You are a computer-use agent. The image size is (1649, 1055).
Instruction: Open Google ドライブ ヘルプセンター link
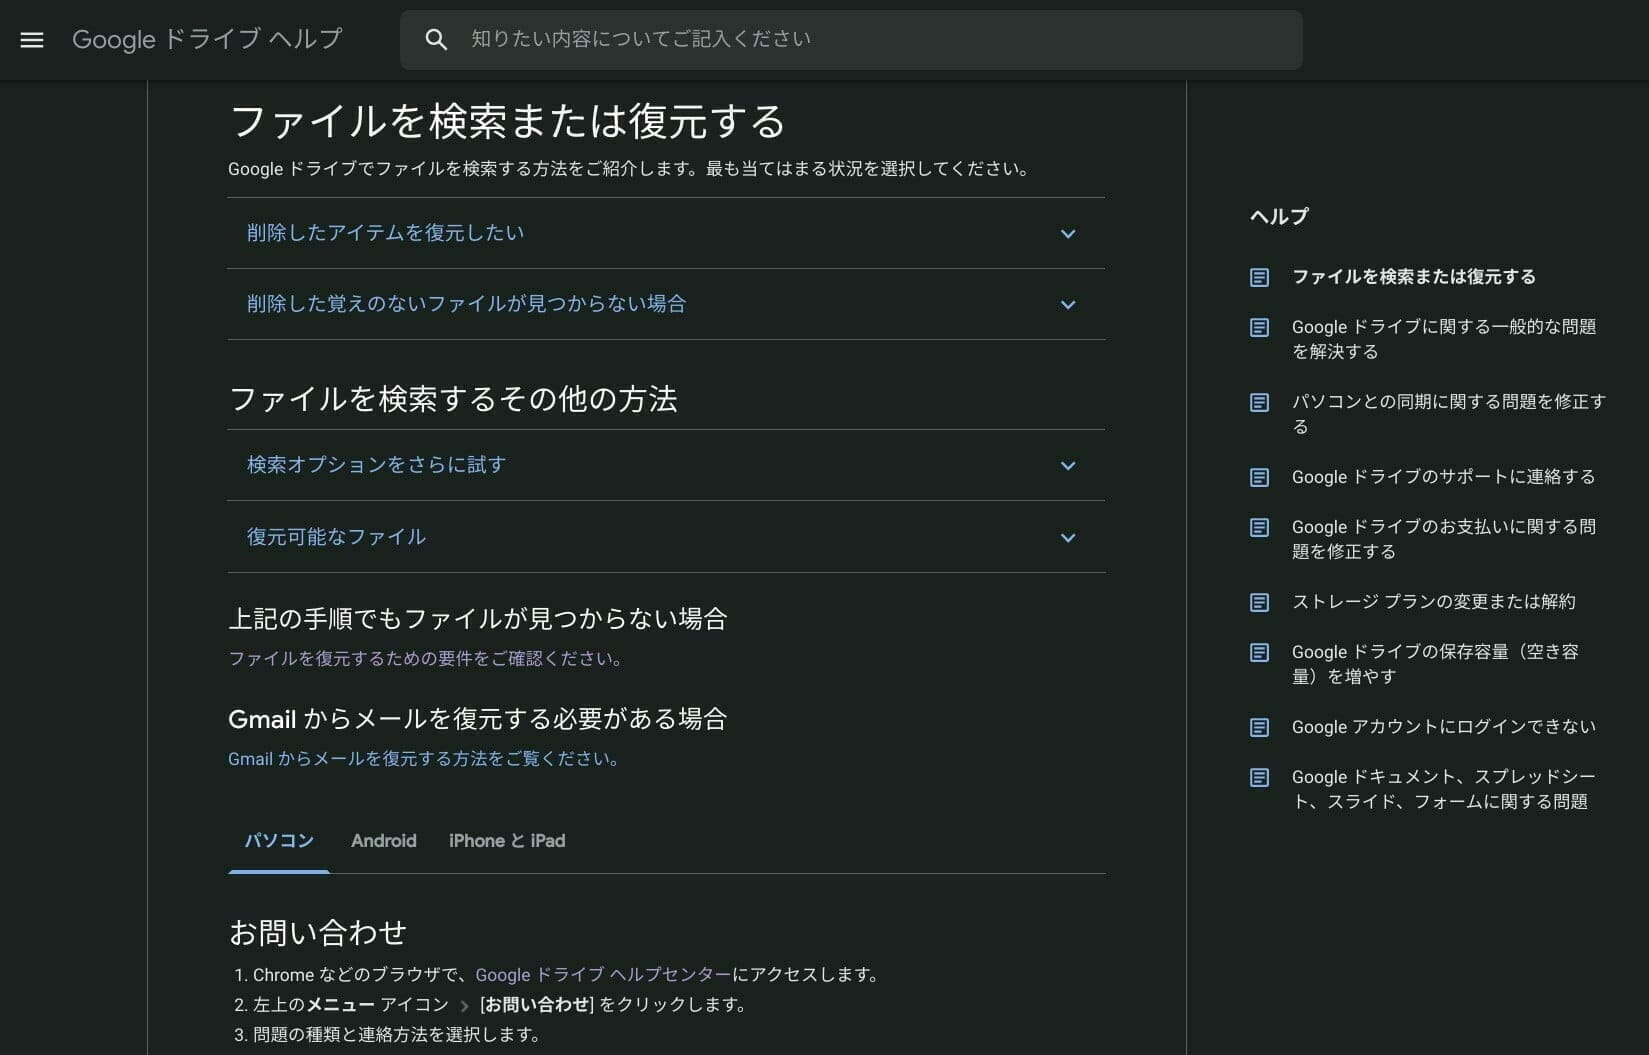click(x=603, y=975)
